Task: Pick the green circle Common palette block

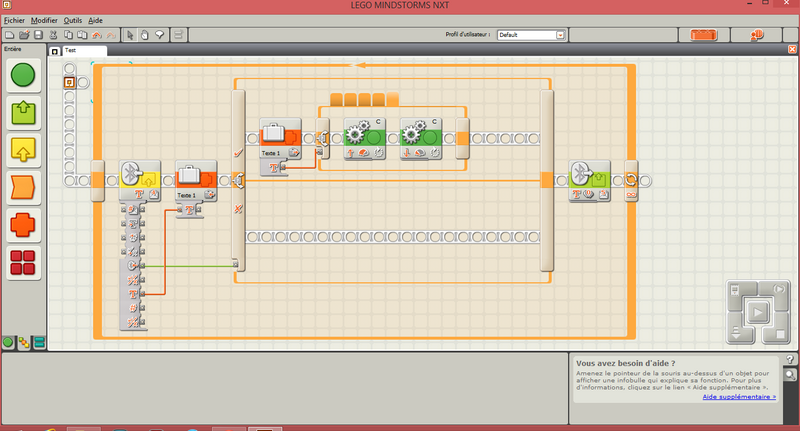Action: [x=23, y=75]
